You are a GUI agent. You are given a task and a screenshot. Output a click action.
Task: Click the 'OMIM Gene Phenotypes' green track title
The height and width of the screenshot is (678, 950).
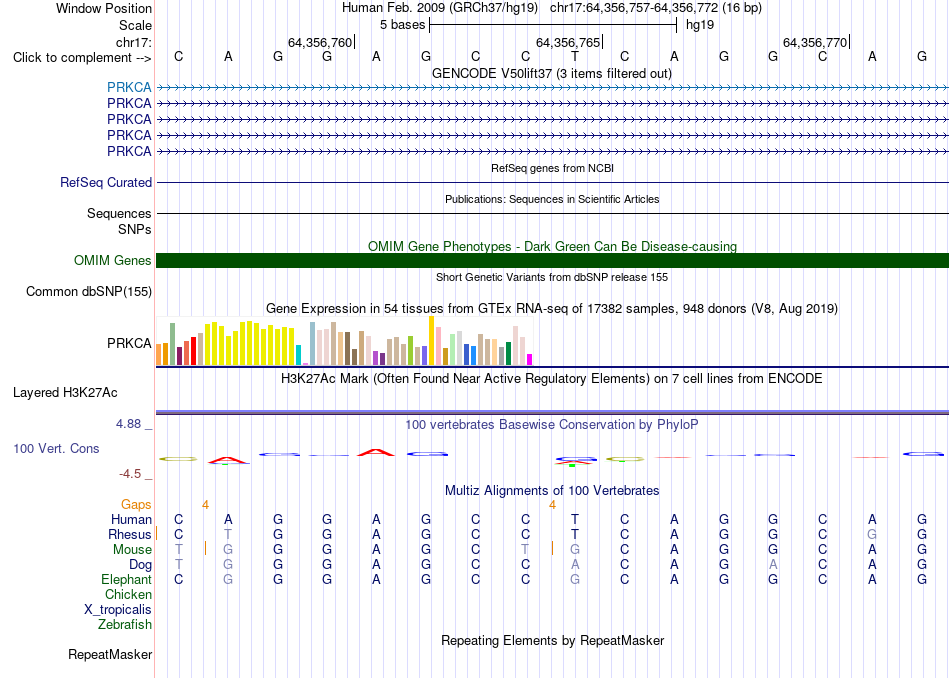click(553, 247)
